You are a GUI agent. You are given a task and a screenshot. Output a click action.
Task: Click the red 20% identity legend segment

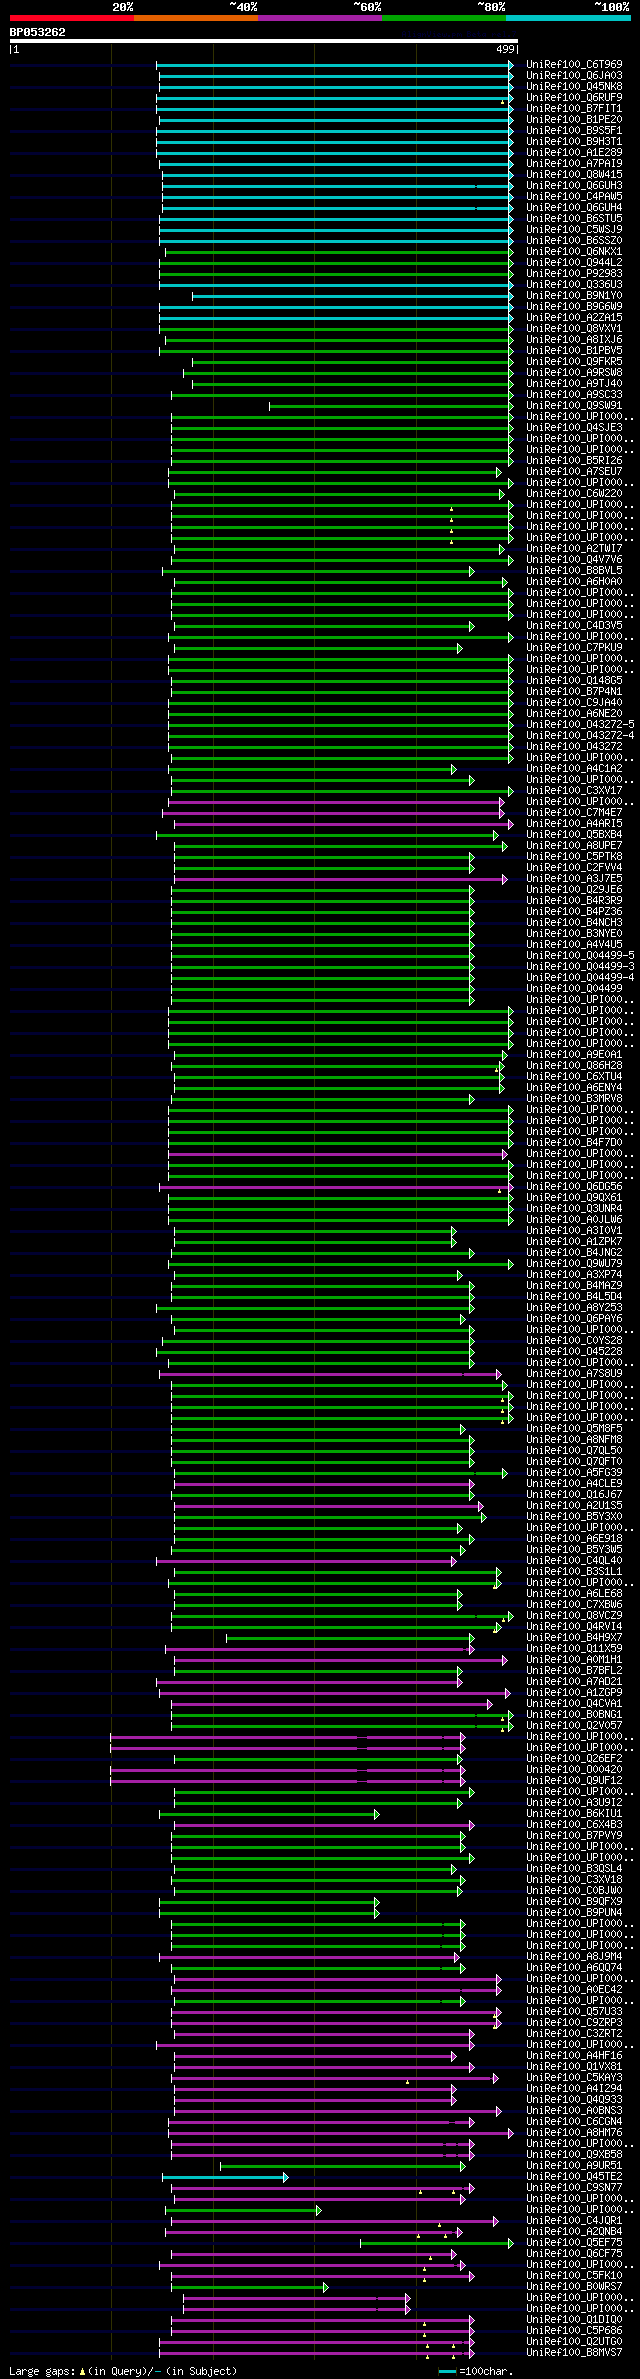click(x=72, y=18)
